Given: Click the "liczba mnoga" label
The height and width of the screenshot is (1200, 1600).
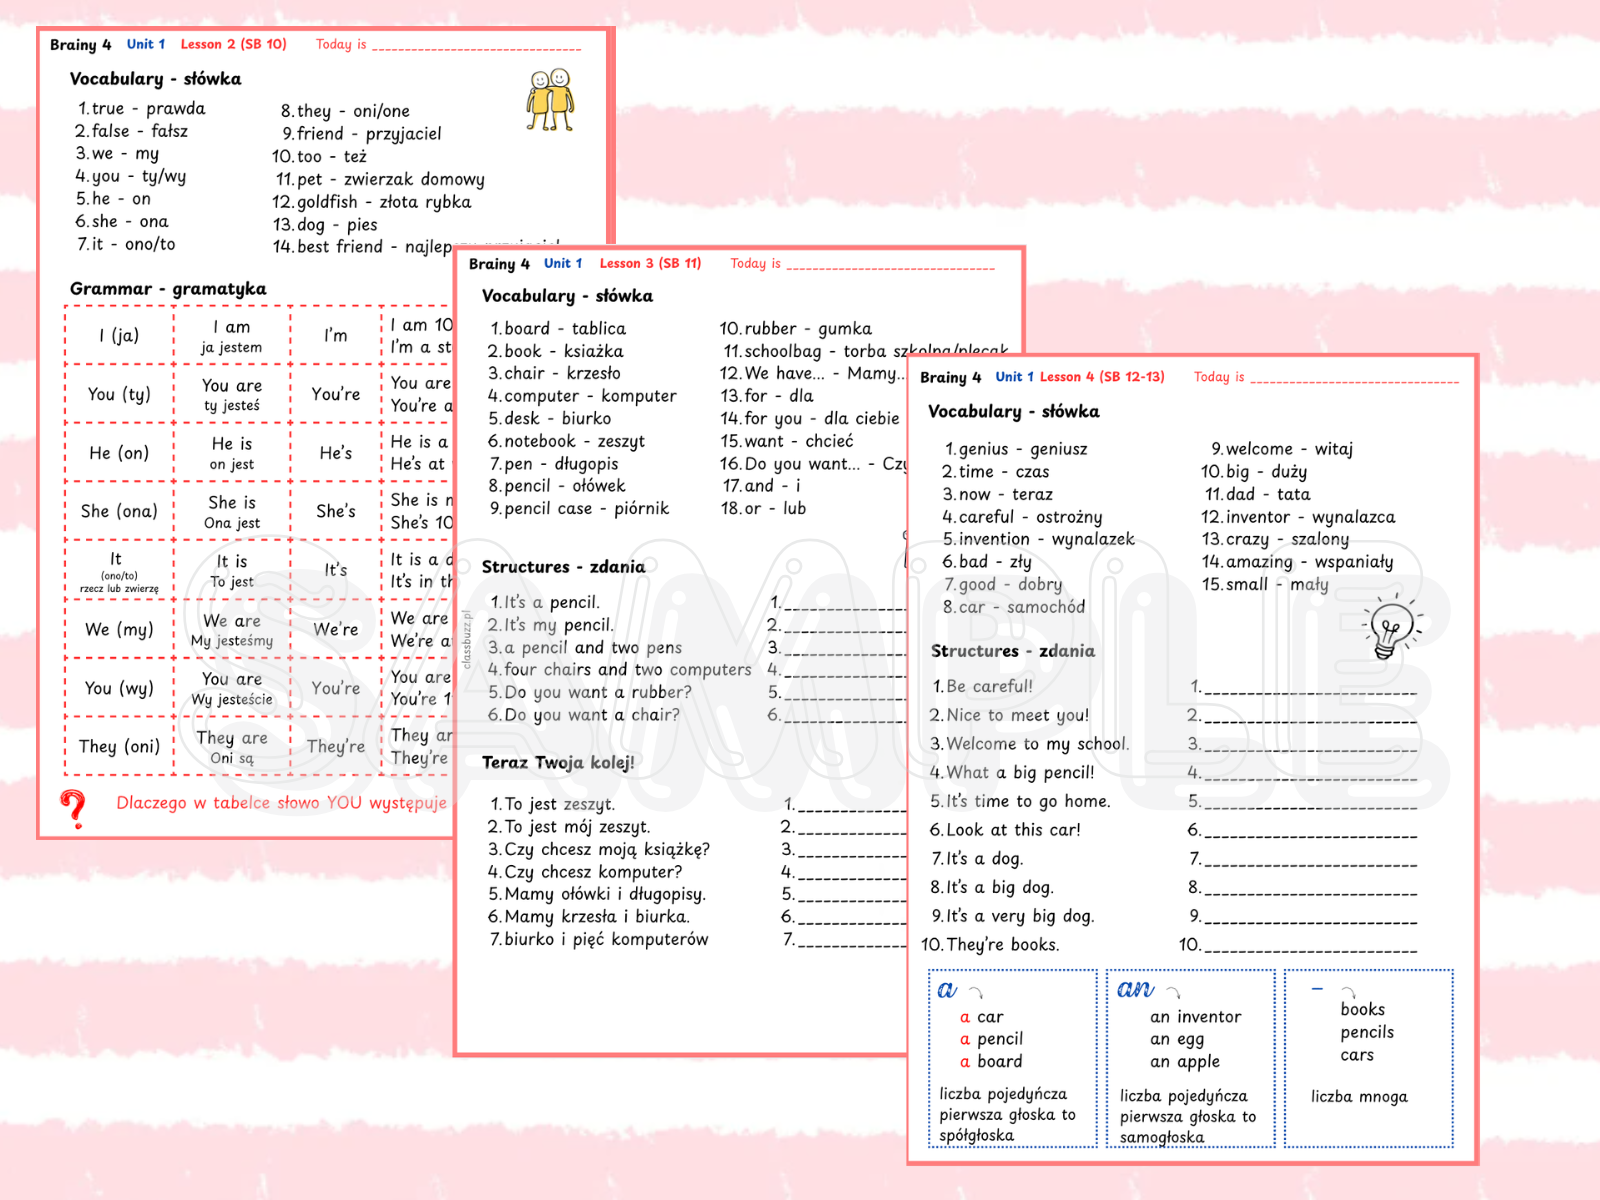Looking at the screenshot, I should (x=1359, y=1097).
